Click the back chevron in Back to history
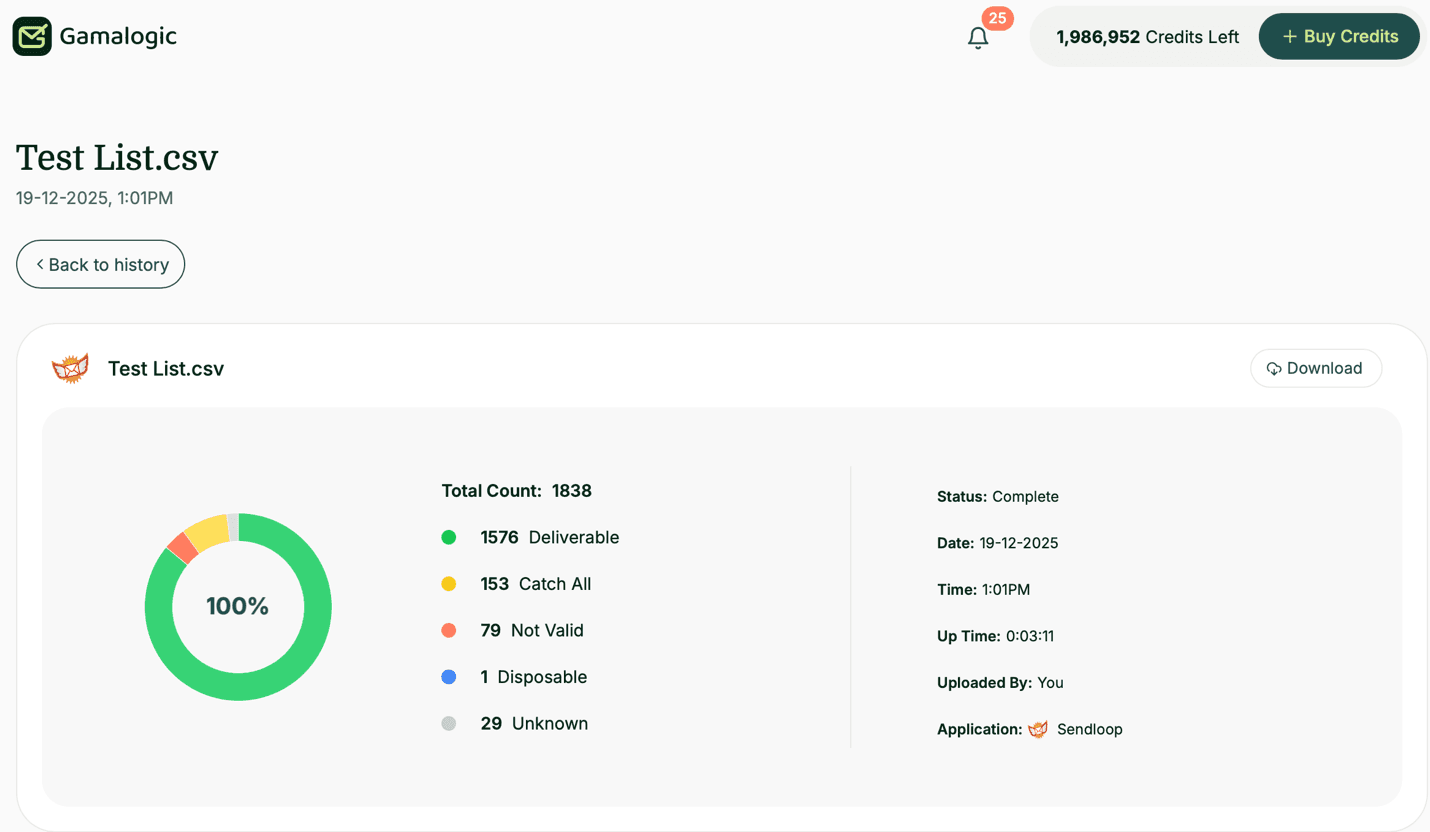 click(39, 264)
